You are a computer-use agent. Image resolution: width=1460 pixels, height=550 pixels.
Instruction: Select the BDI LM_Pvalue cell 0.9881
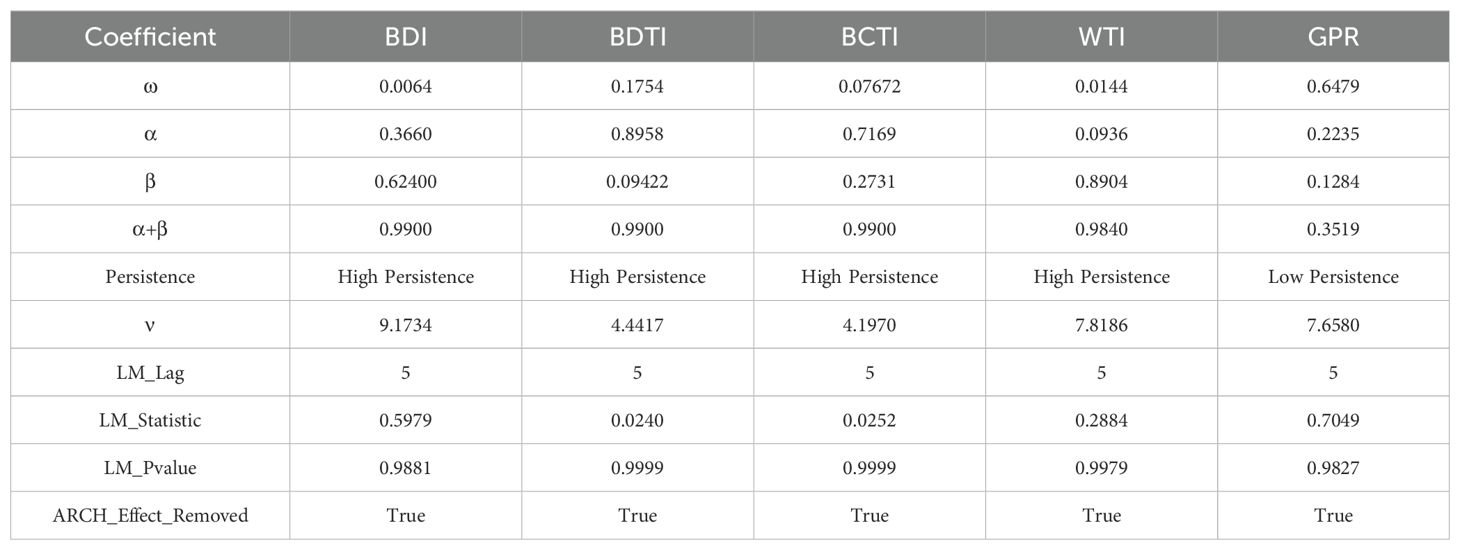[405, 468]
